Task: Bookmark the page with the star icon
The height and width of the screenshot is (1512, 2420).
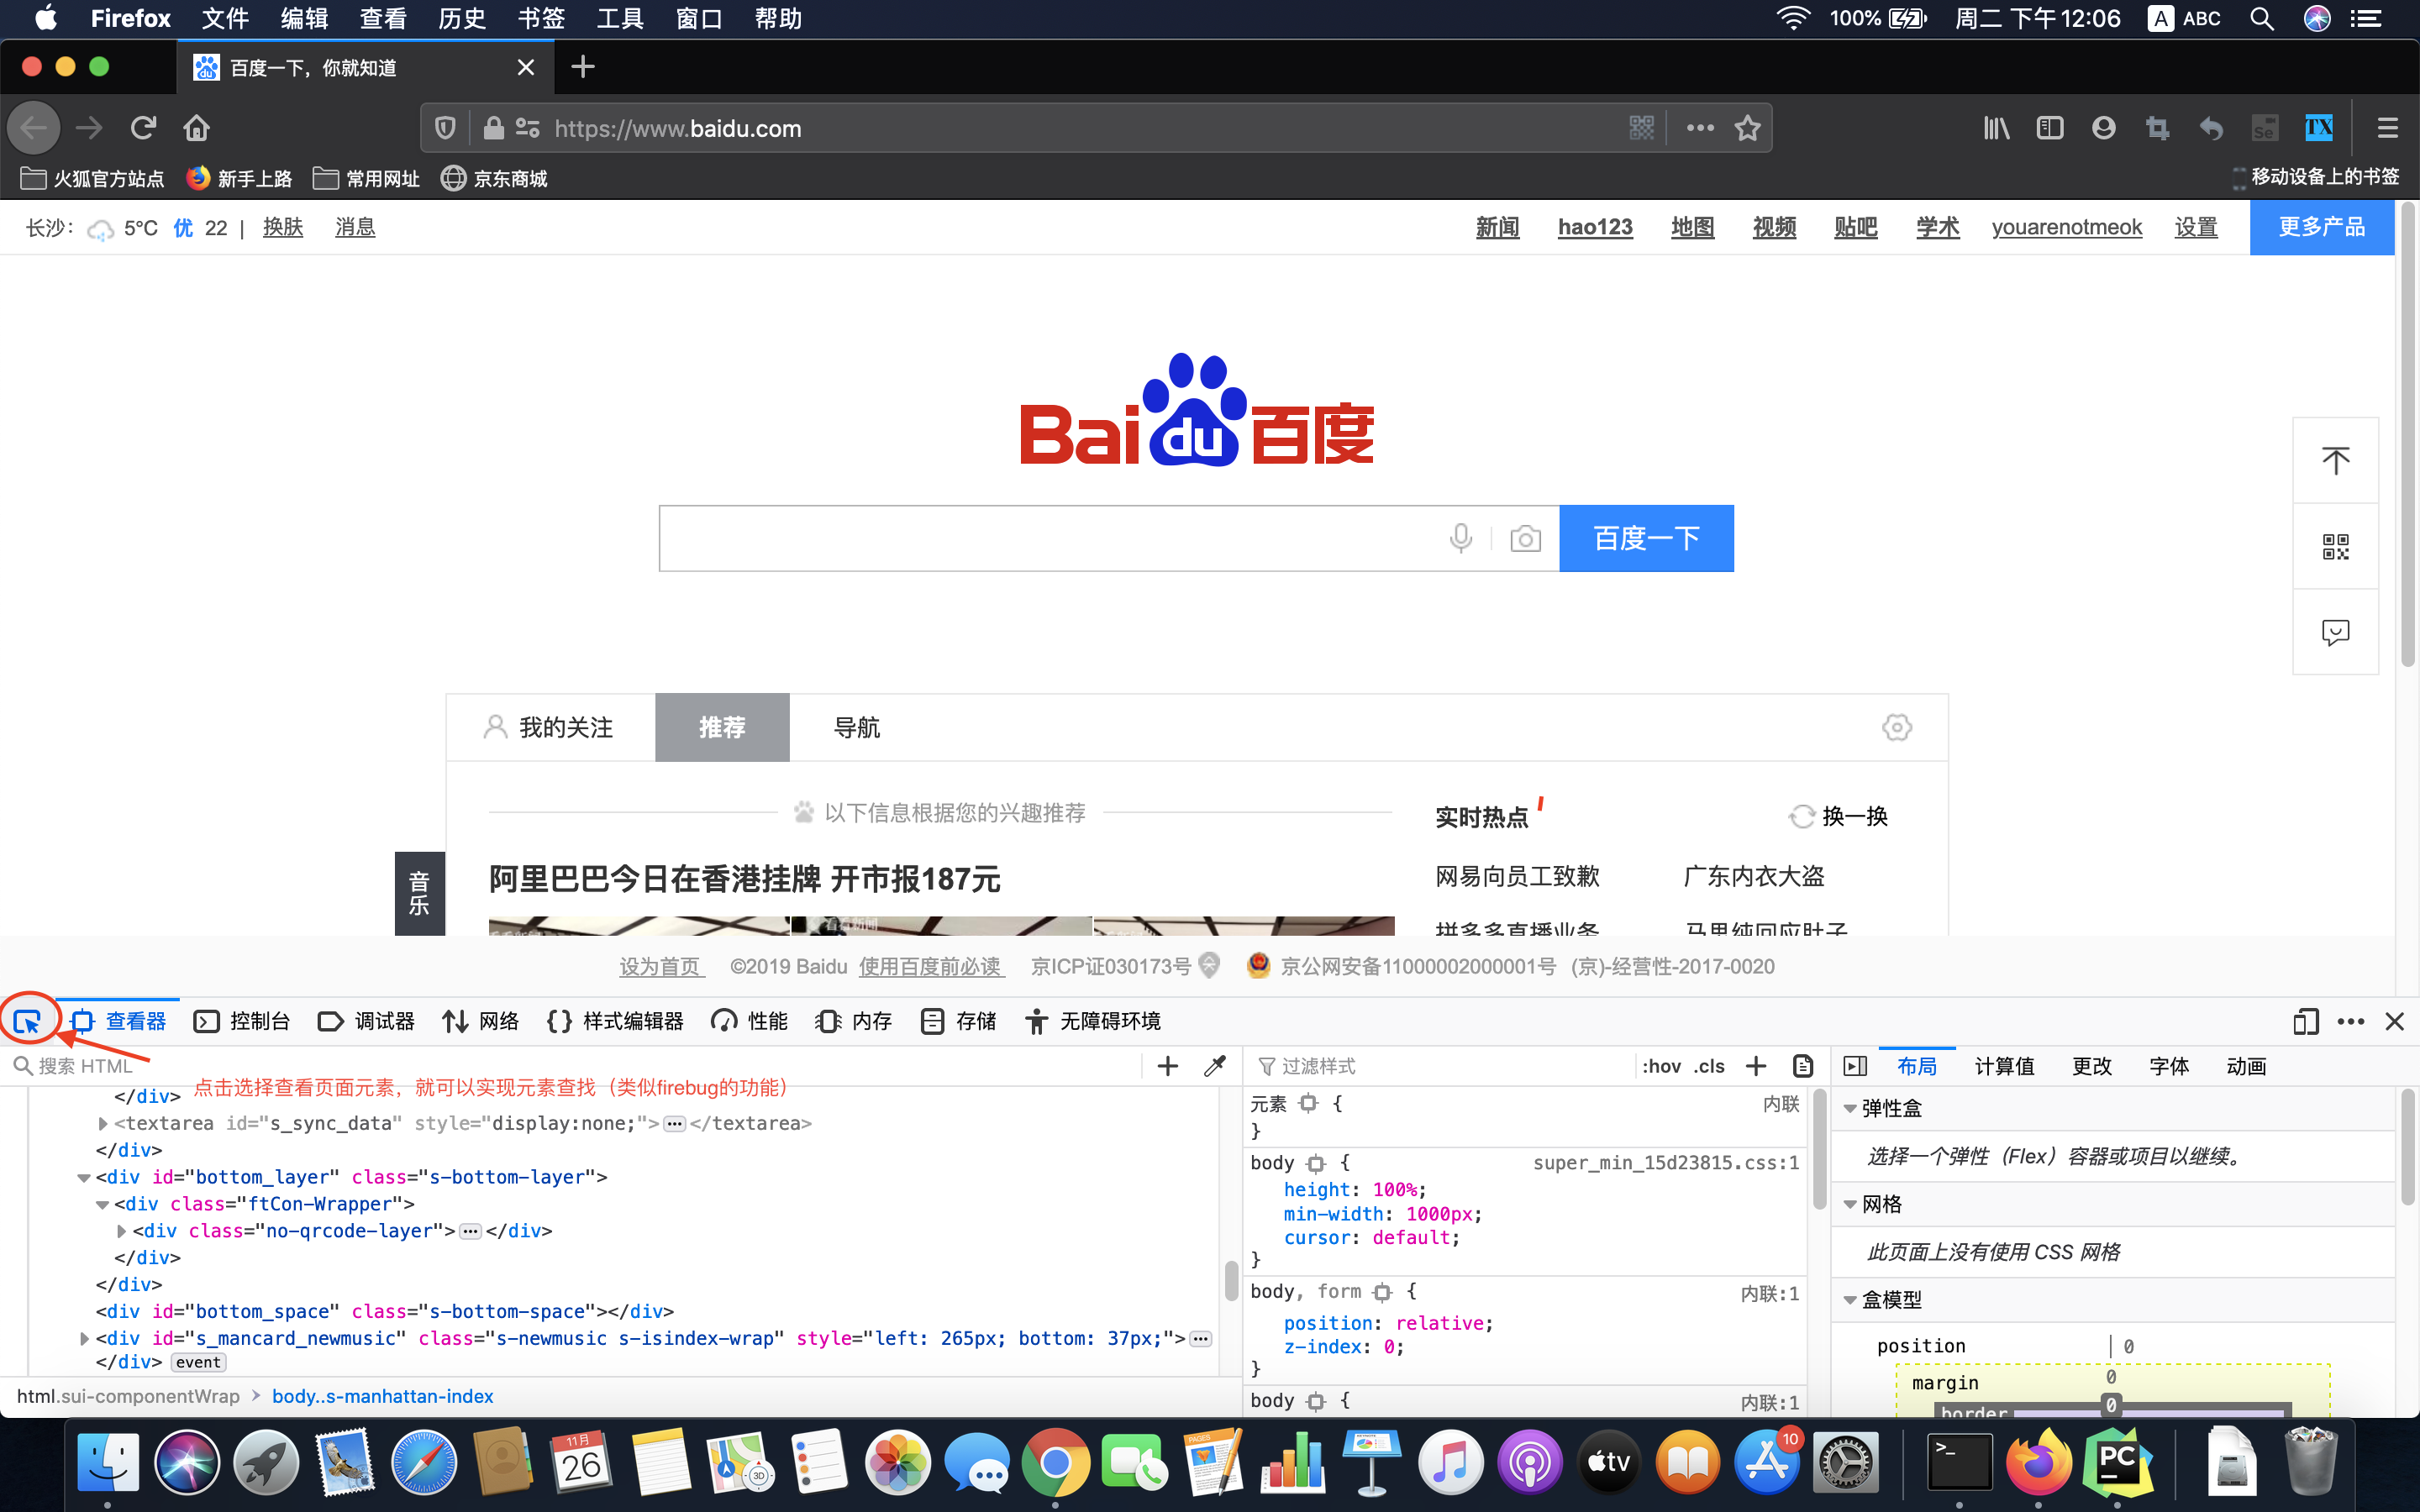Action: [x=1746, y=128]
